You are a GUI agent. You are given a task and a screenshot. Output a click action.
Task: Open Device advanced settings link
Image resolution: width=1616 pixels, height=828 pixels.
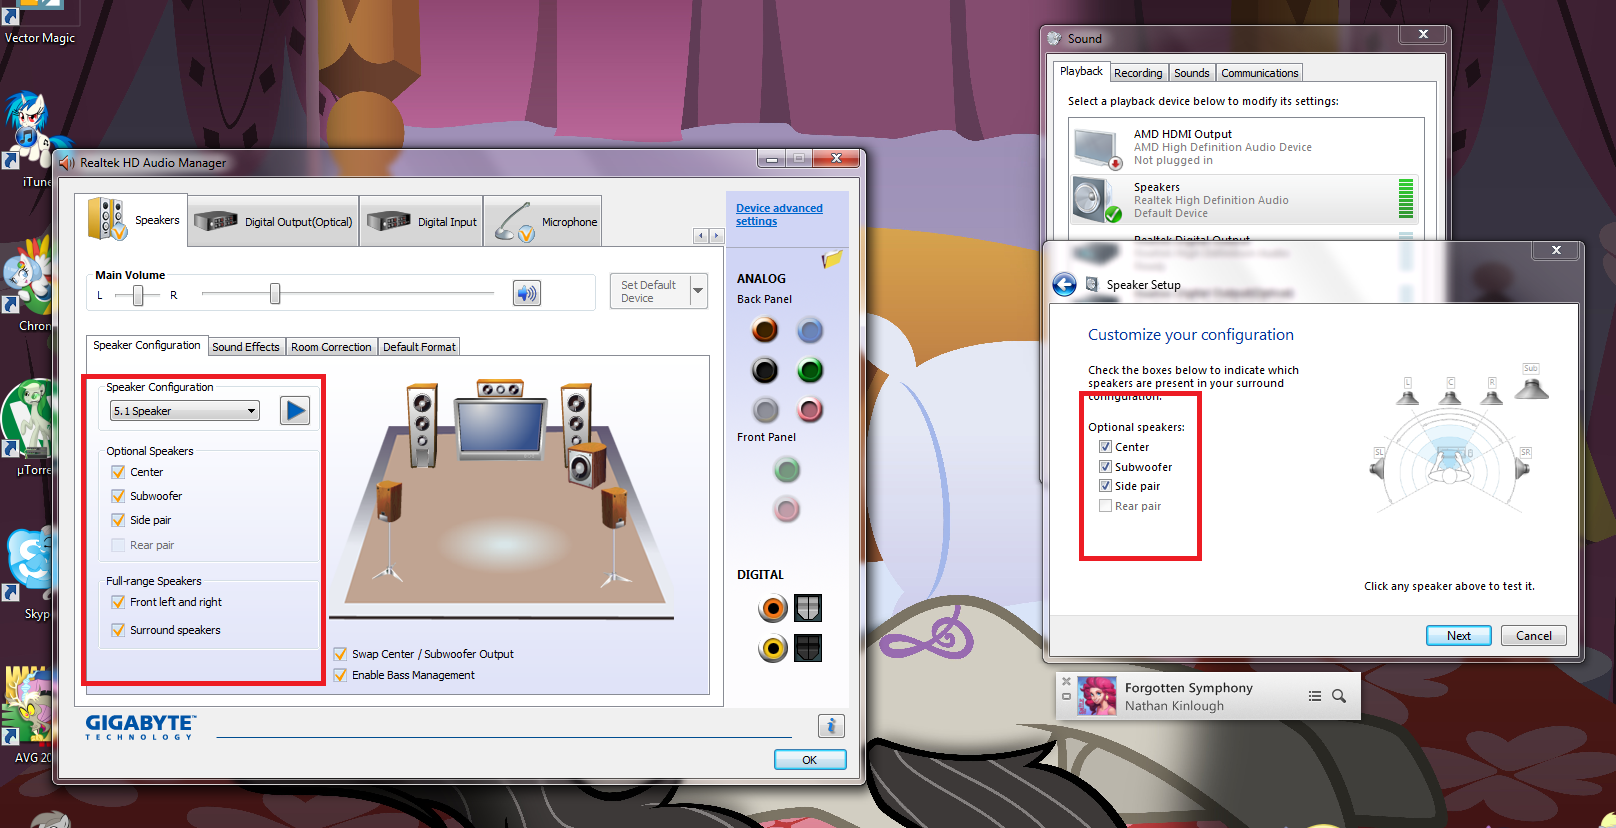point(779,215)
